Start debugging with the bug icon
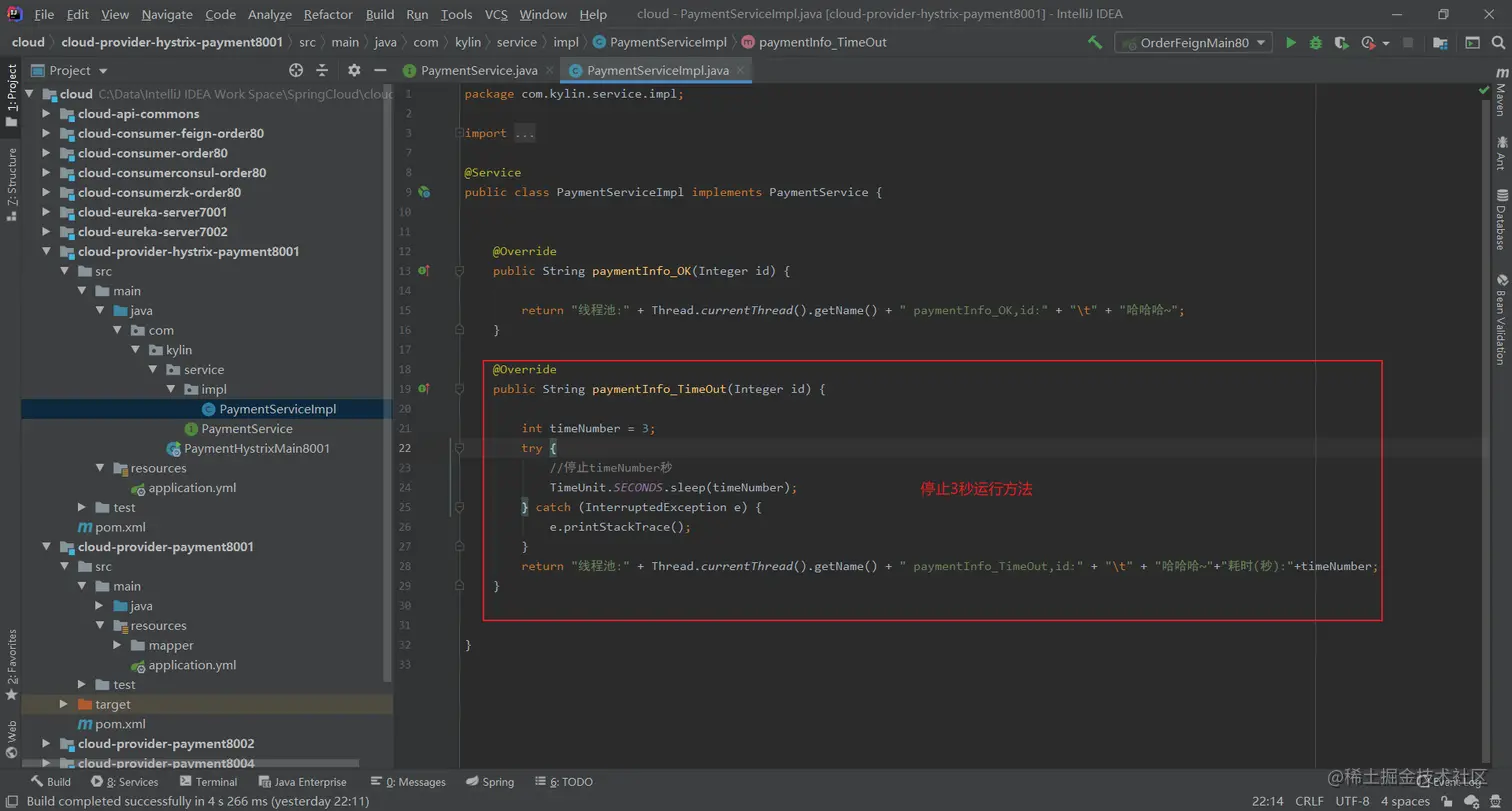The height and width of the screenshot is (811, 1512). [1316, 43]
